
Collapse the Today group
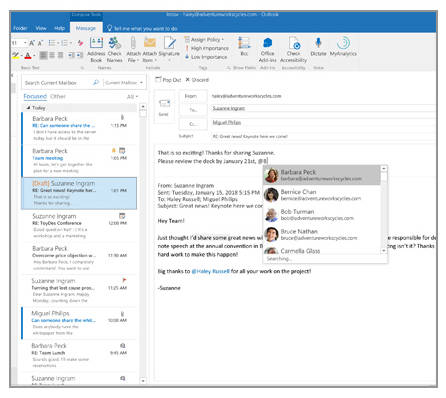(29, 108)
